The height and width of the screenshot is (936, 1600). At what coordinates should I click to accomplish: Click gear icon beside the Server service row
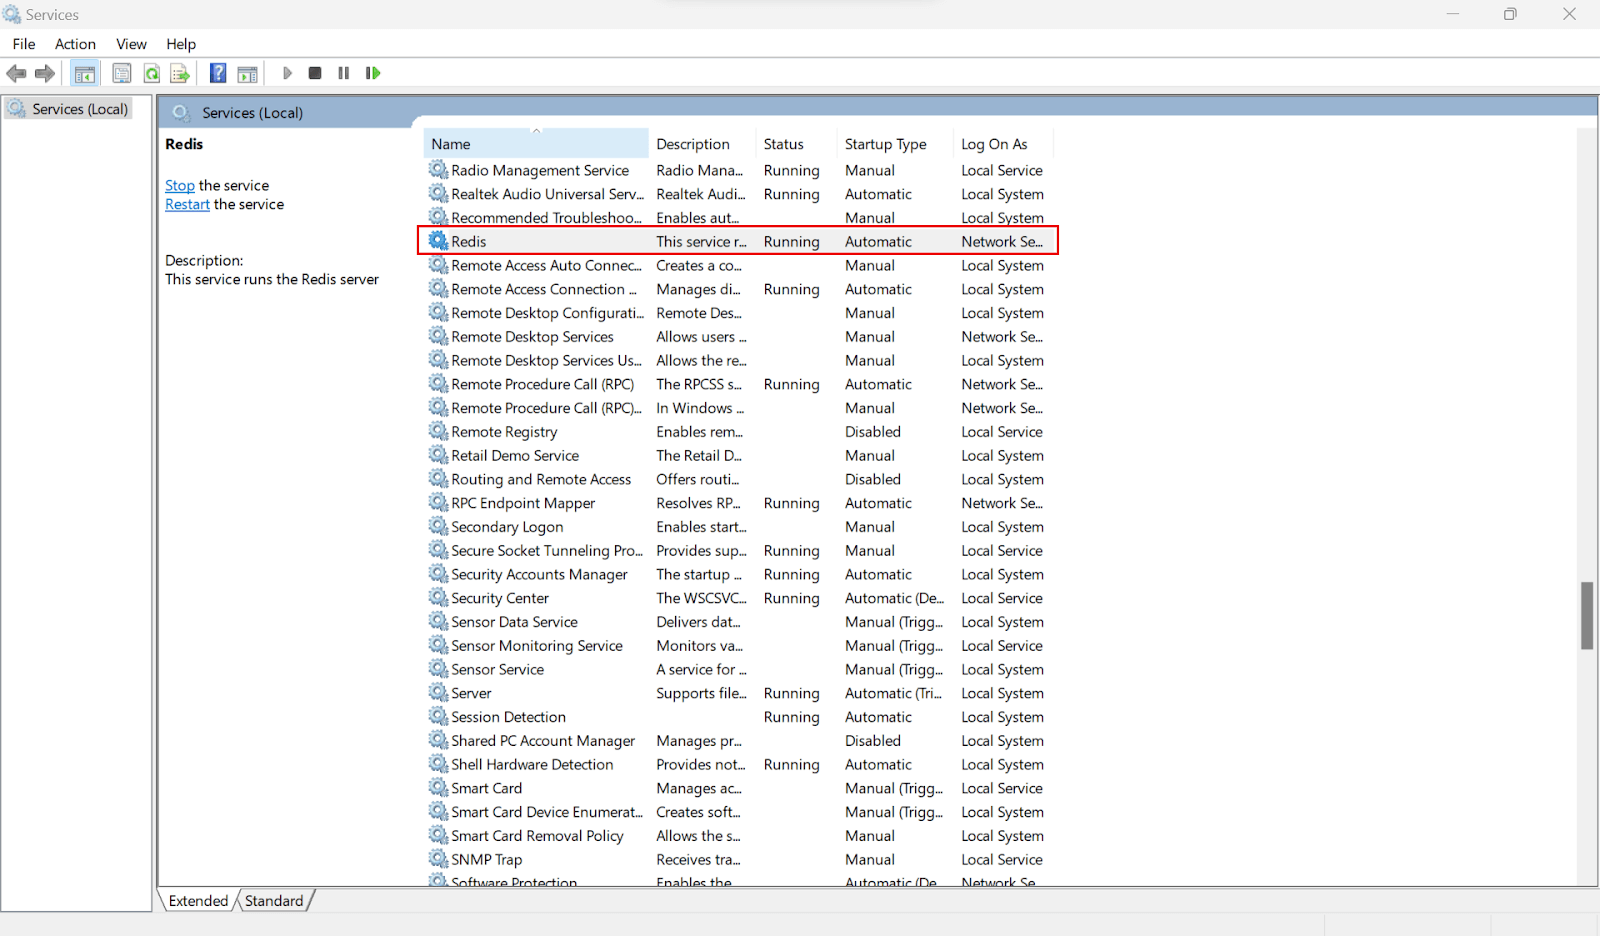[x=438, y=693]
